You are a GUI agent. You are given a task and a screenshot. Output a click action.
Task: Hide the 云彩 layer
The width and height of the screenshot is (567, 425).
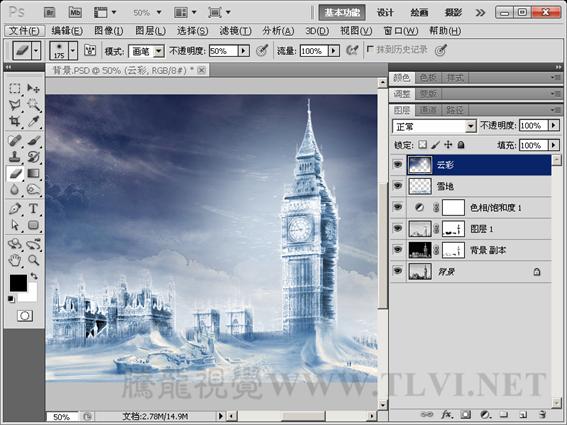(398, 165)
